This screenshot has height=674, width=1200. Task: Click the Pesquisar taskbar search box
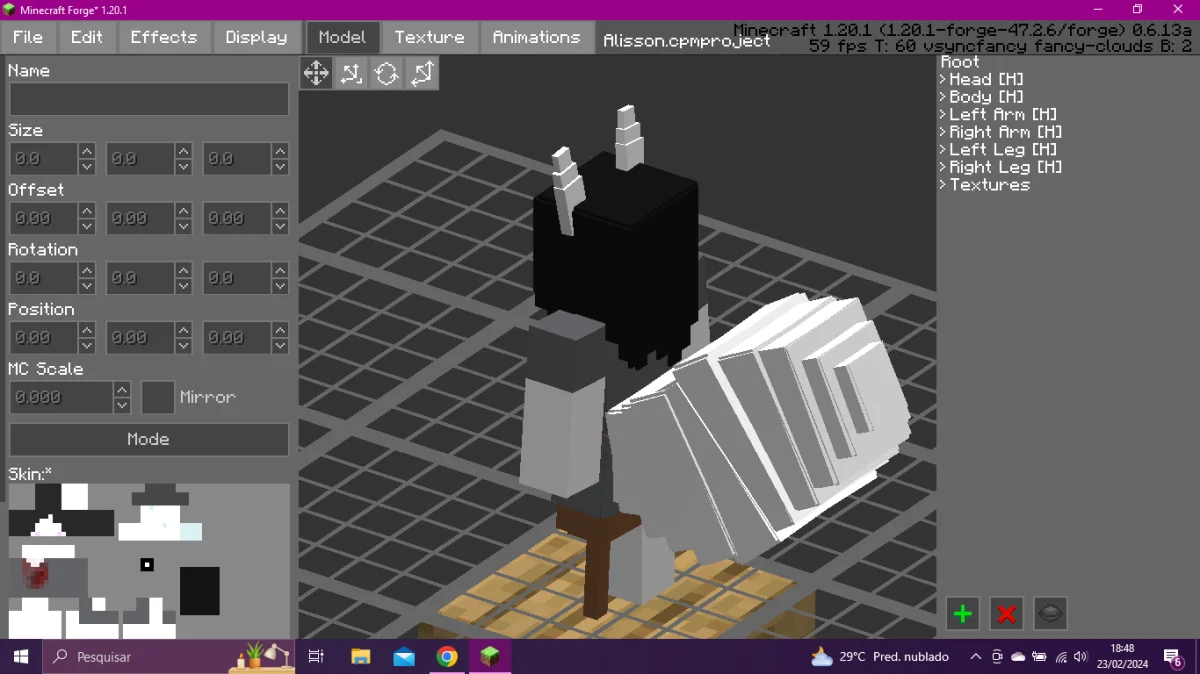click(x=170, y=657)
